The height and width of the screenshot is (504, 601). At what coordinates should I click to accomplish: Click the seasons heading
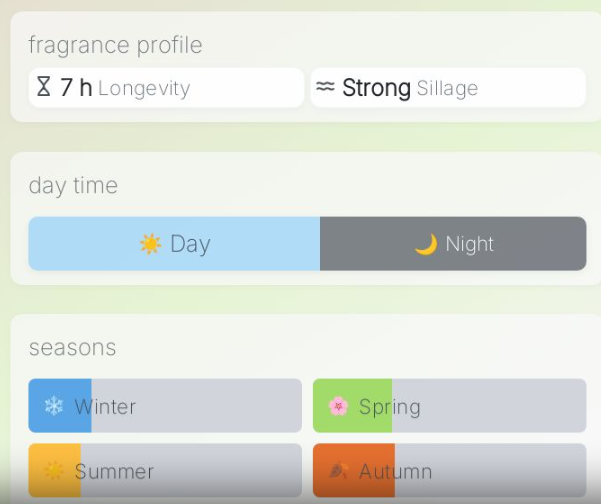72,347
